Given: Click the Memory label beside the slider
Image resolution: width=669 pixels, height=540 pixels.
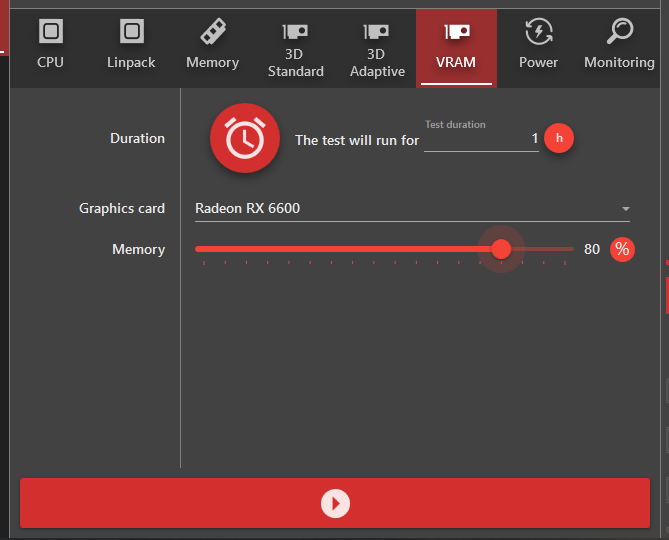Looking at the screenshot, I should pyautogui.click(x=139, y=250).
